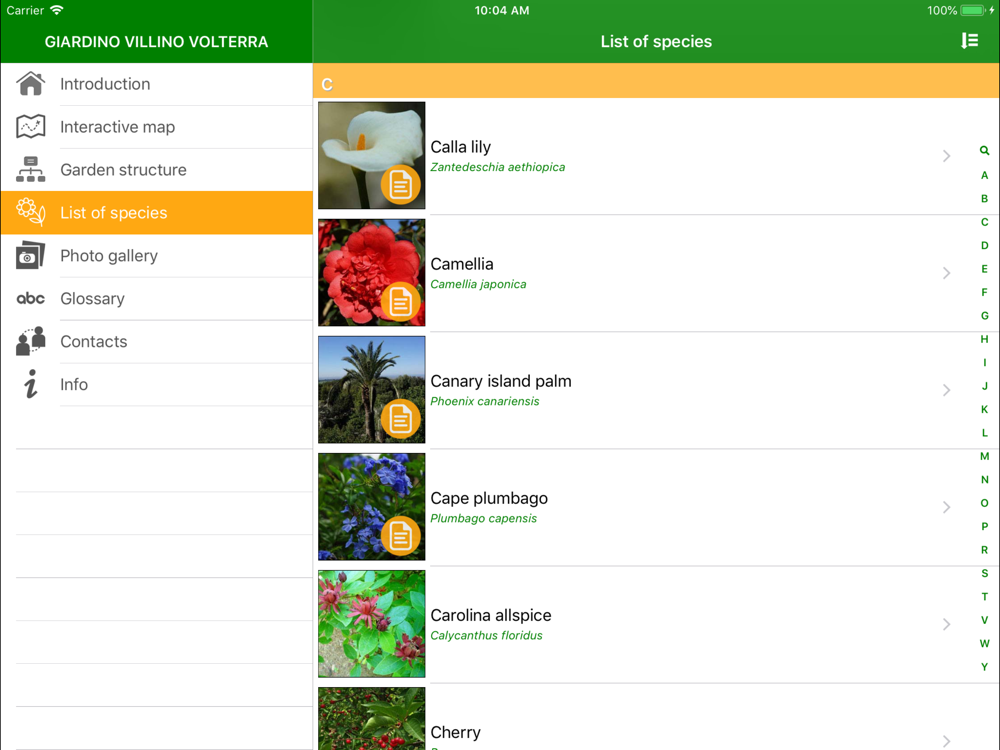Open the Calla lily flower thumbnail
Image resolution: width=1000 pixels, height=750 pixels.
click(x=372, y=155)
